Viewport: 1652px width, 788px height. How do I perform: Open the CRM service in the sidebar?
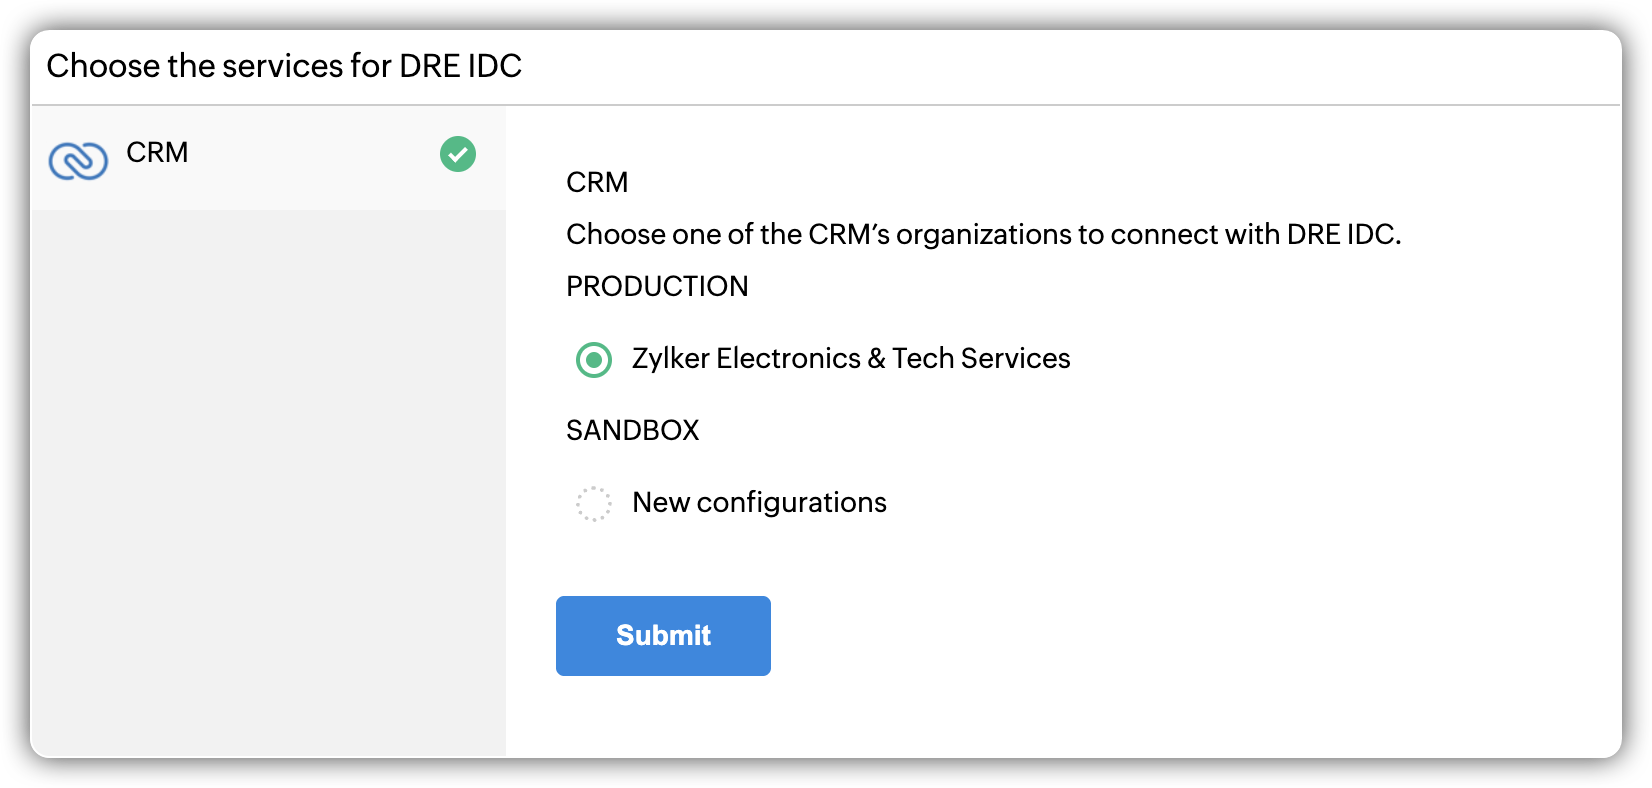coord(158,153)
